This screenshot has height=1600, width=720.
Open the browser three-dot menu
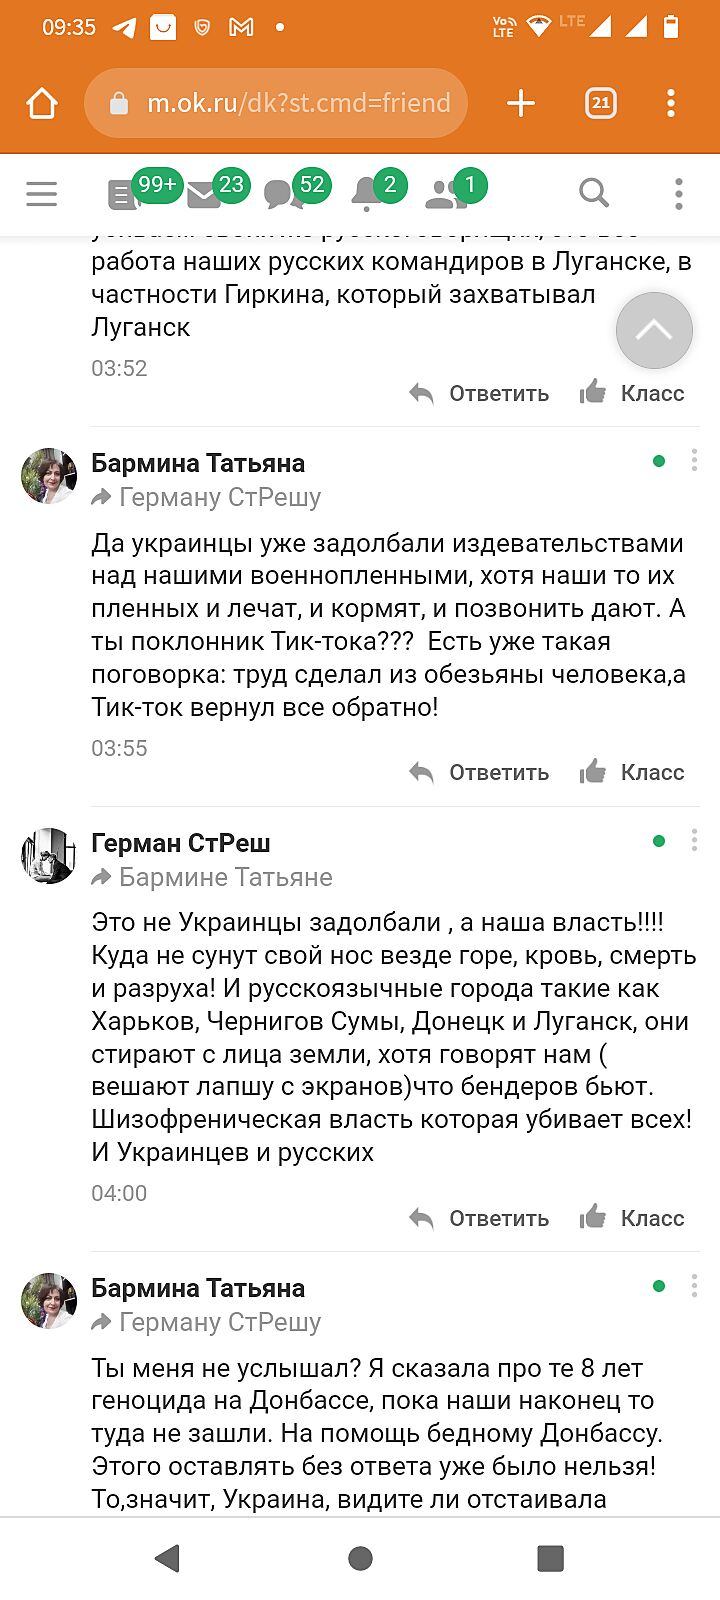pyautogui.click(x=671, y=103)
